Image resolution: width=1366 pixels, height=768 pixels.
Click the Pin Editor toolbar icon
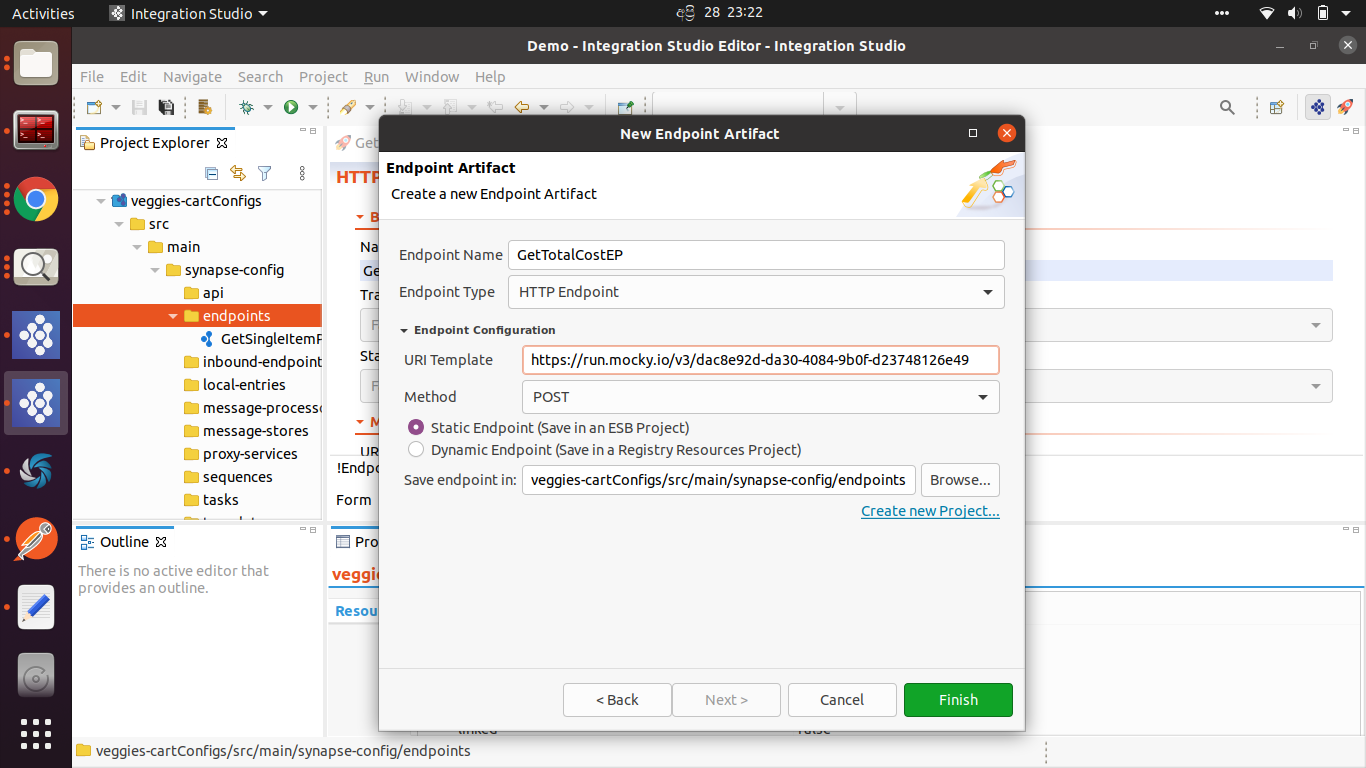pyautogui.click(x=625, y=107)
